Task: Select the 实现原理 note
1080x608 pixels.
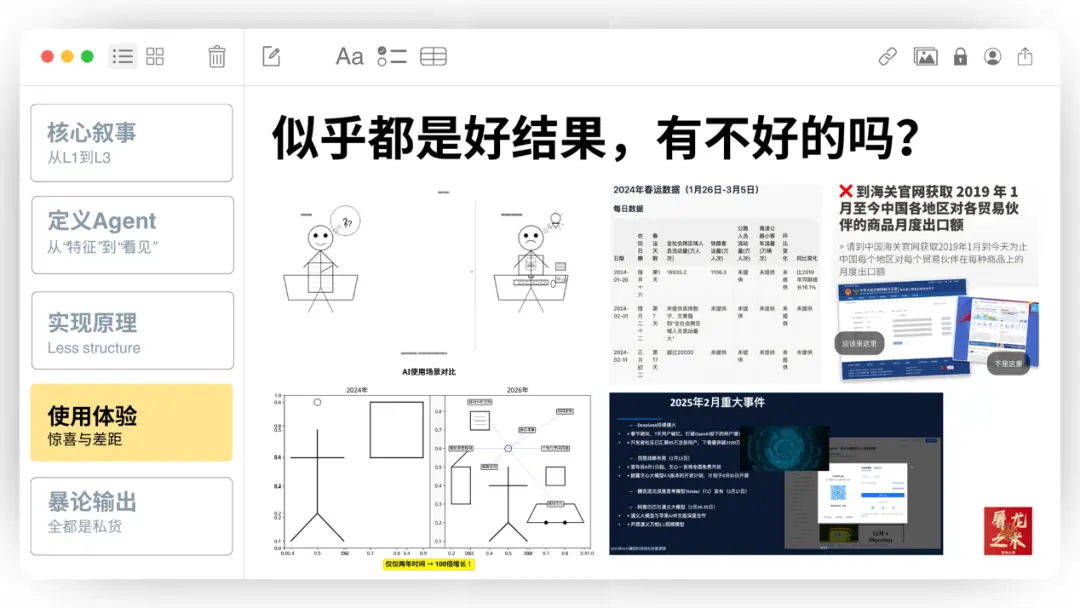Action: coord(131,329)
